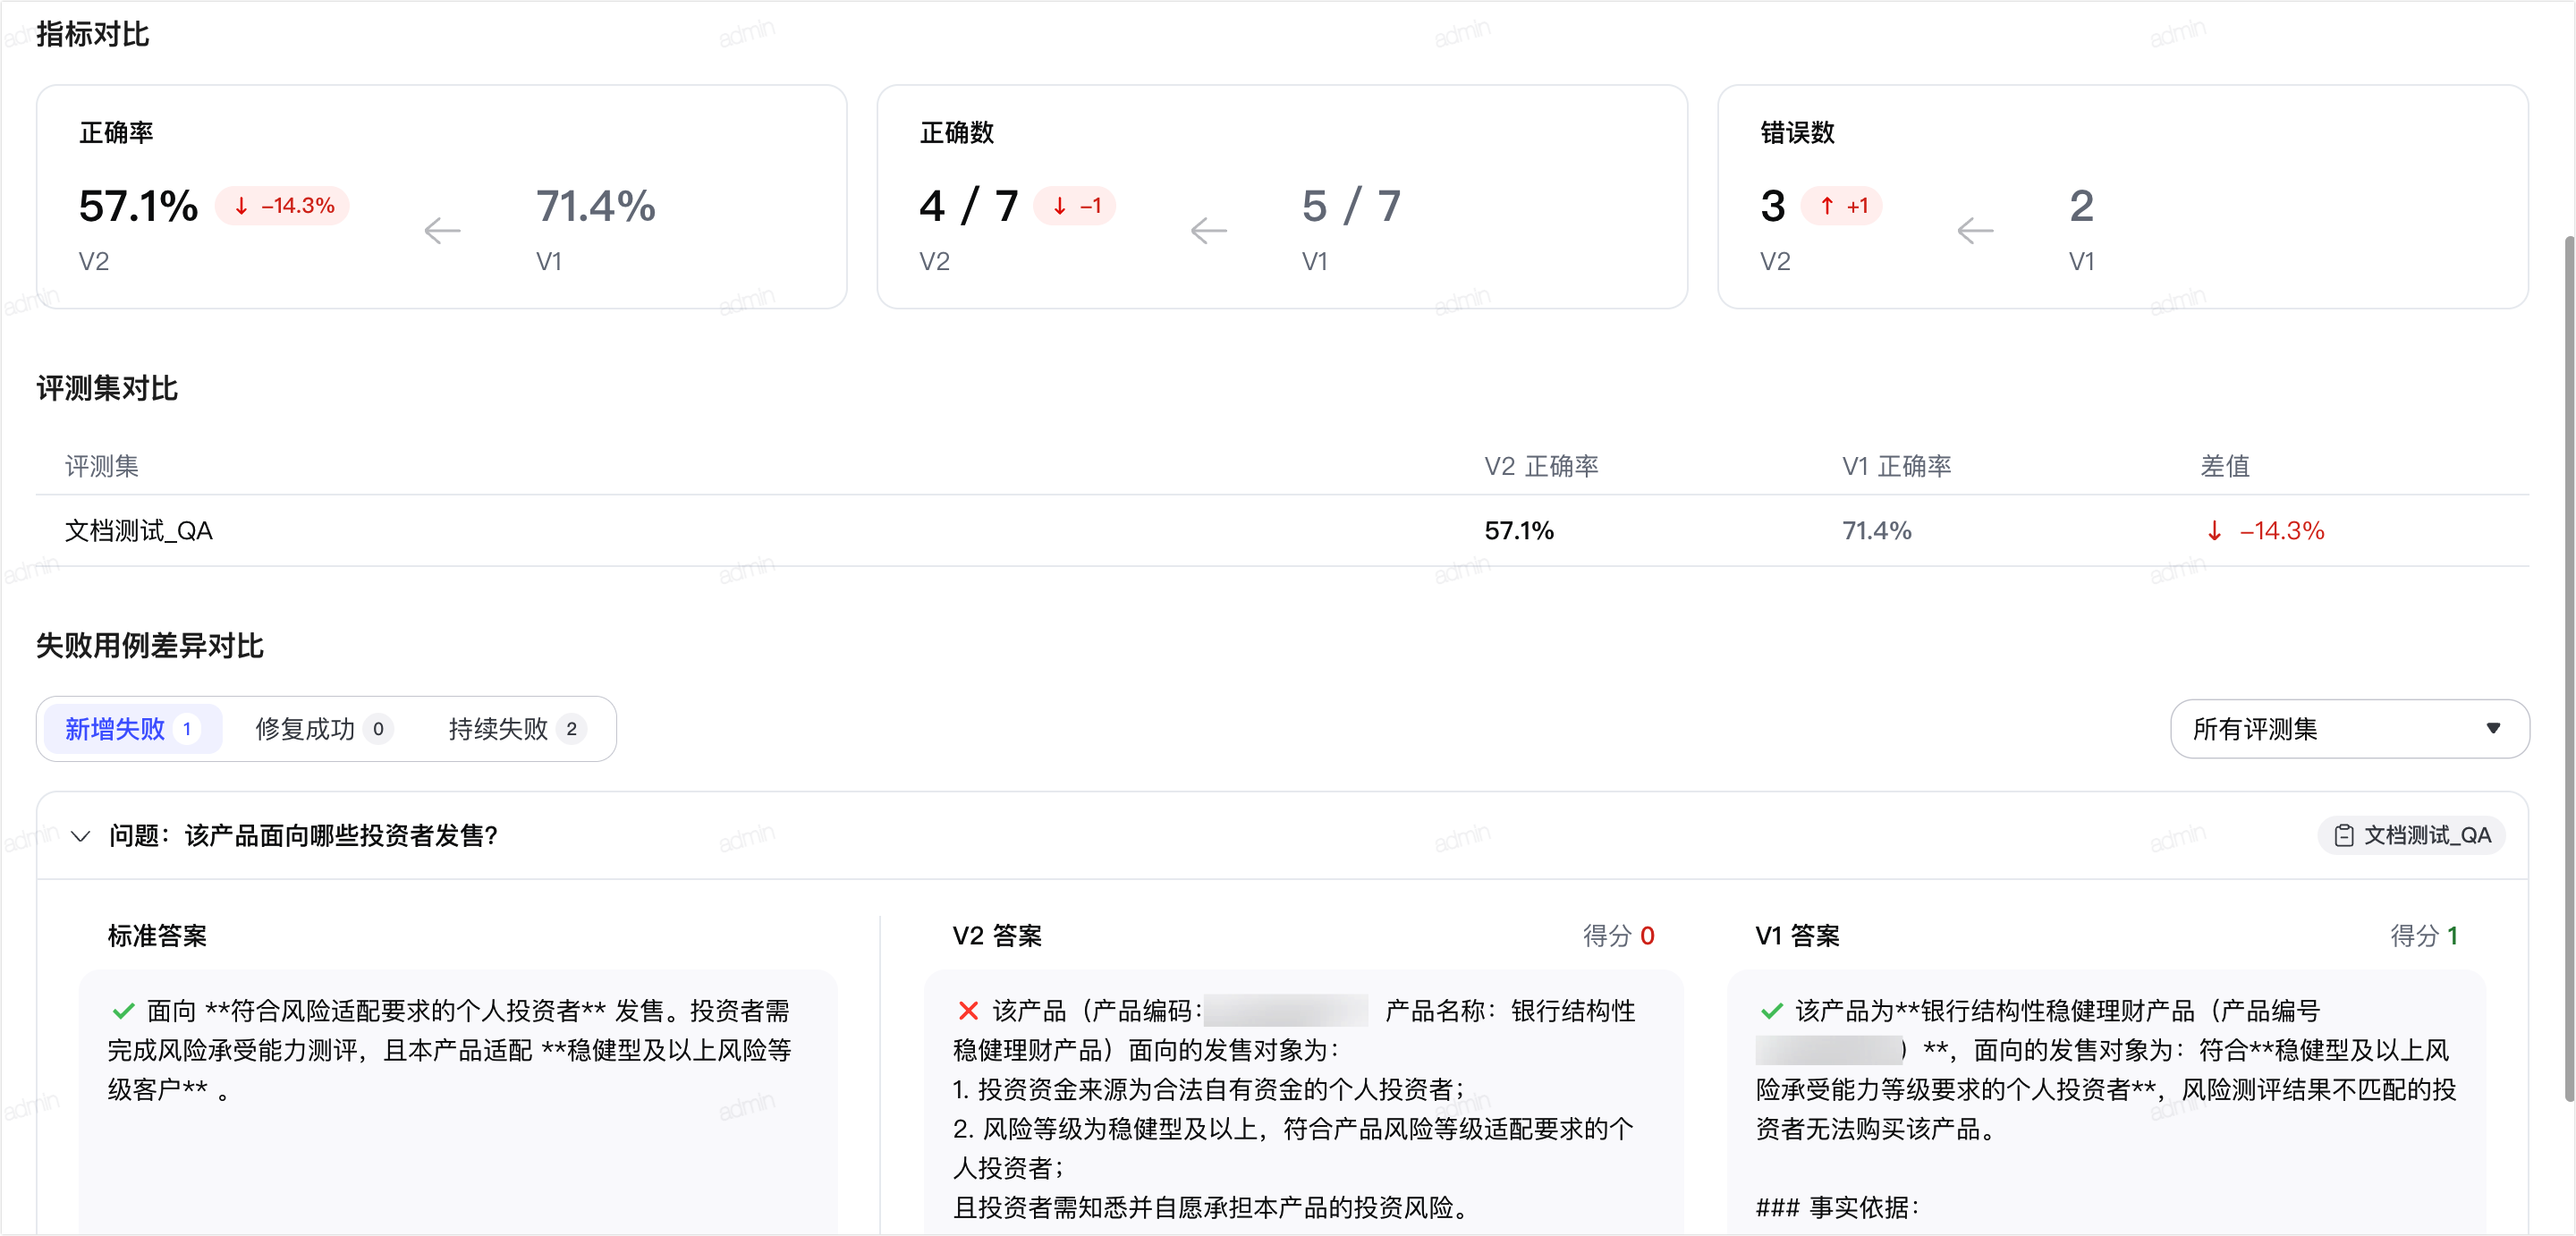This screenshot has height=1236, width=2576.
Task: Click the arrow icon in the 正确率 card
Action: coord(442,231)
